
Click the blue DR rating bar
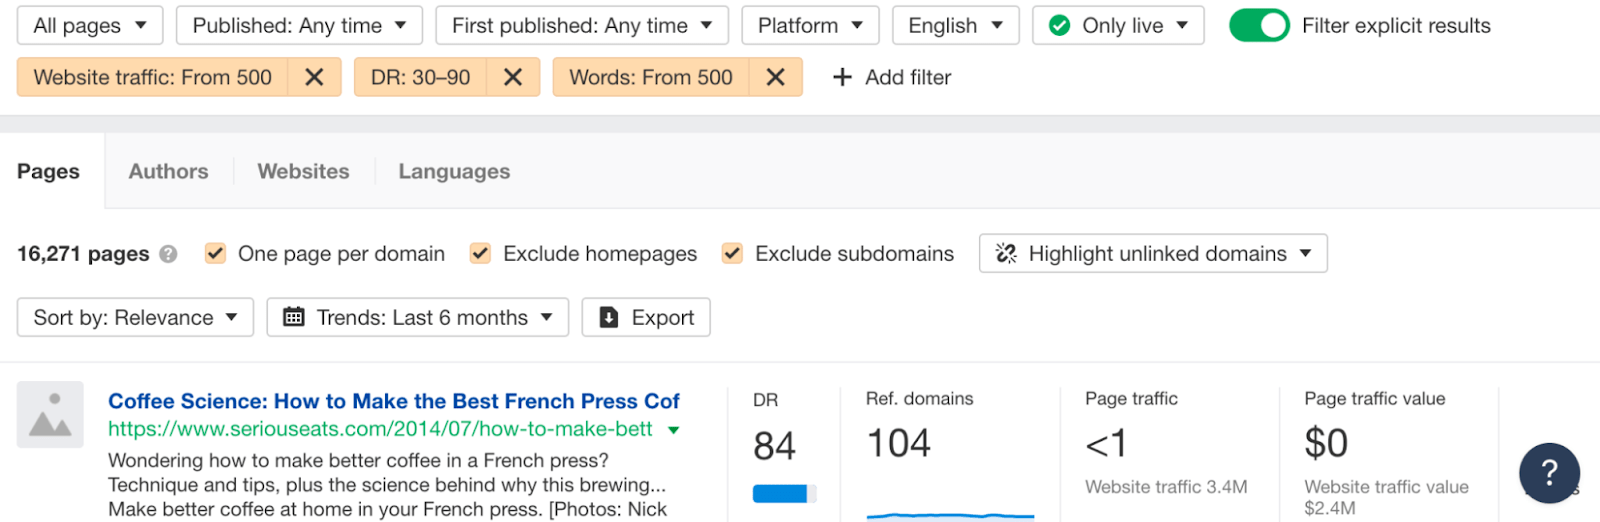781,493
